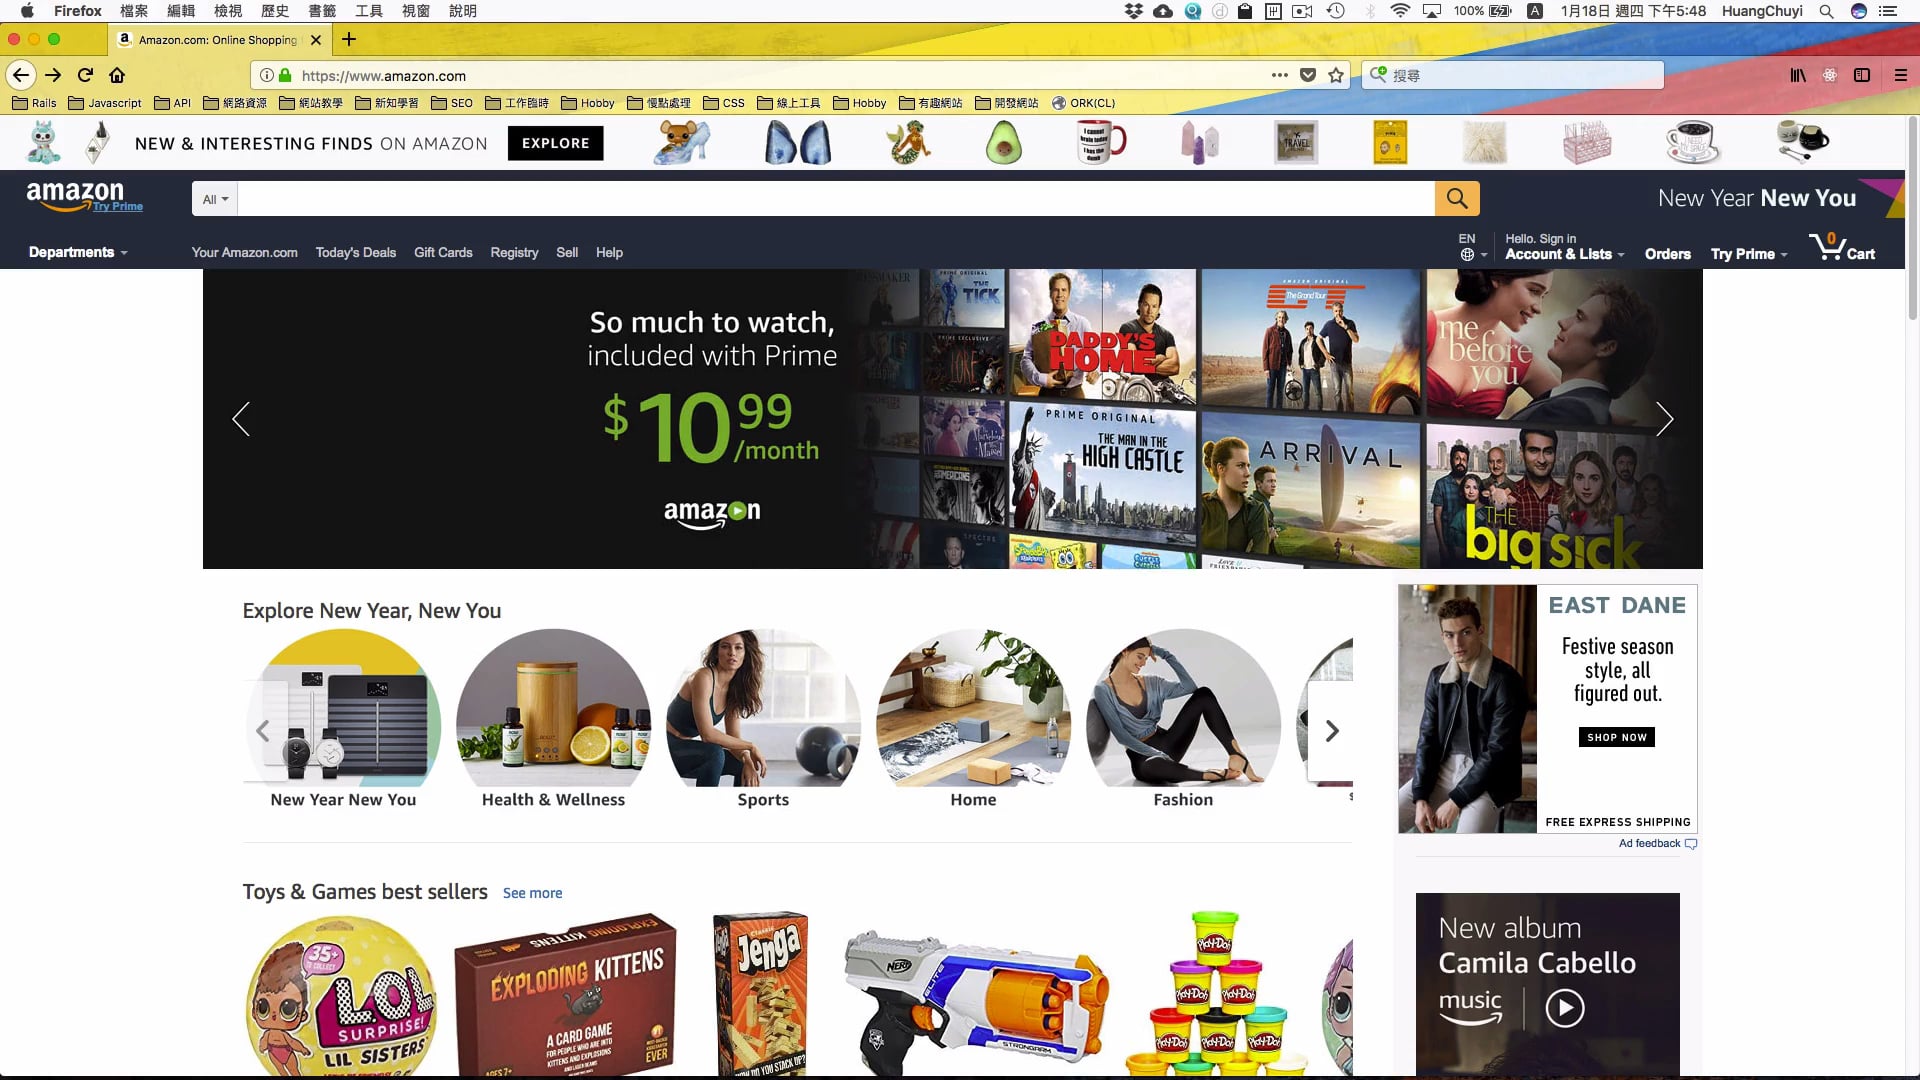This screenshot has width=1920, height=1080.
Task: Click the Amazon search input field
Action: [x=836, y=199]
